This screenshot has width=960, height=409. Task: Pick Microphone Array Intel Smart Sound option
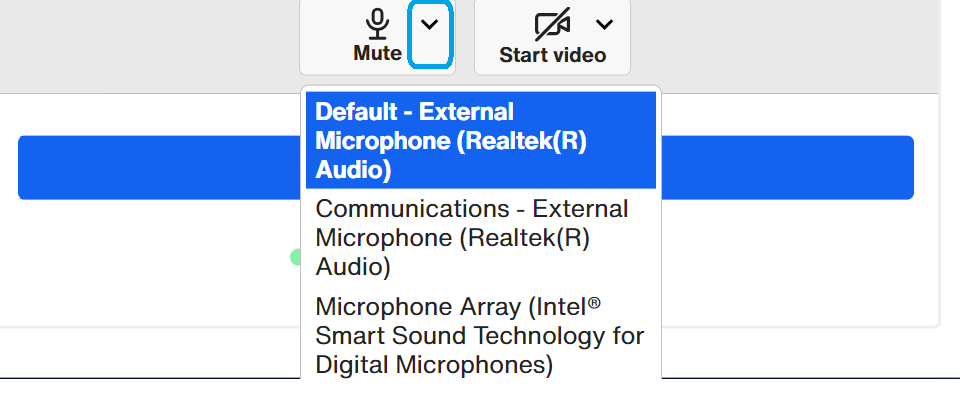pos(481,335)
